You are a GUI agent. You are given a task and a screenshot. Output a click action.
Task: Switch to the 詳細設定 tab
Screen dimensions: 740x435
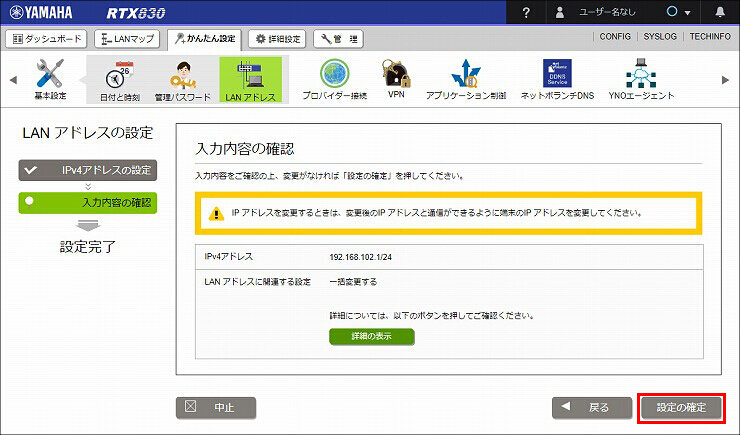pyautogui.click(x=277, y=39)
